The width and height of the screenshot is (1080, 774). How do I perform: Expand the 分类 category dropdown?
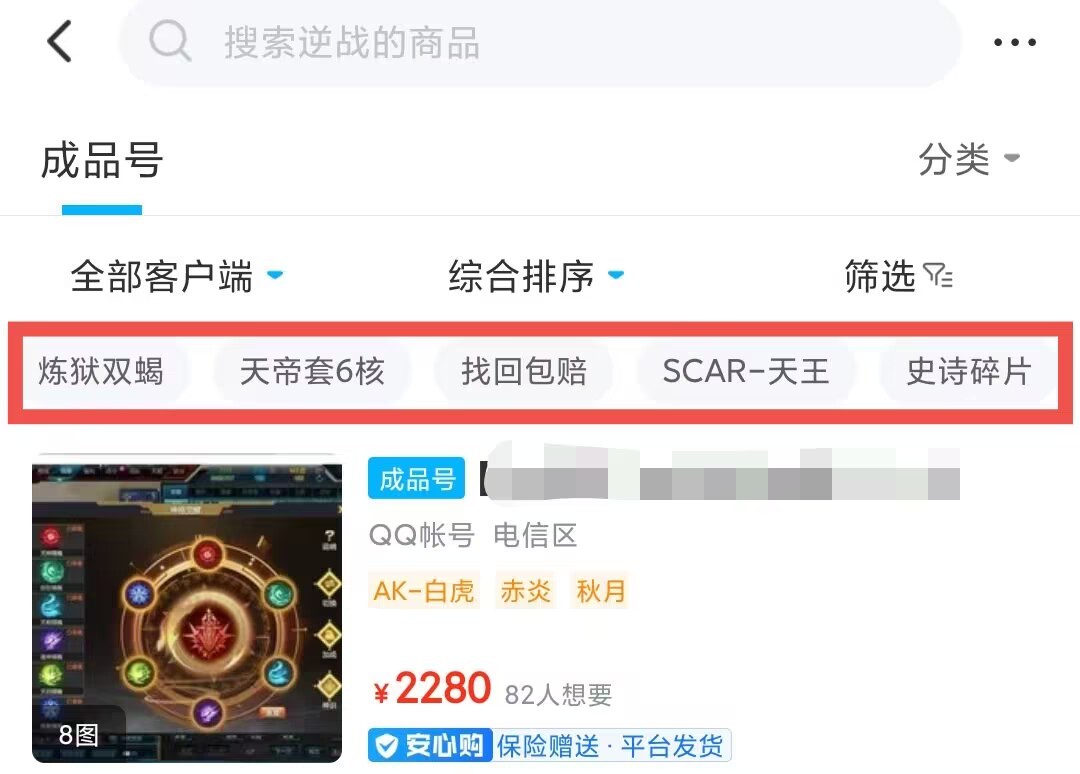969,158
